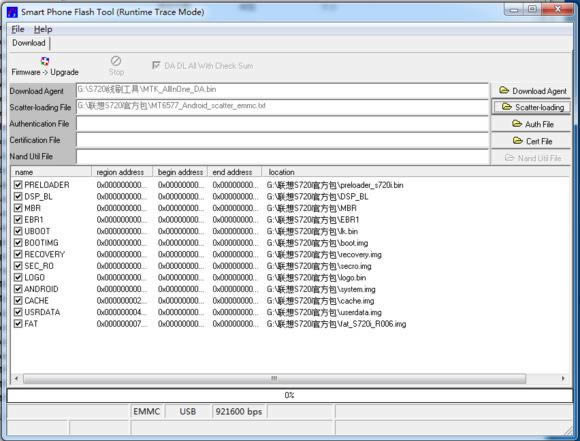
Task: Click the Stop icon
Action: click(x=116, y=61)
